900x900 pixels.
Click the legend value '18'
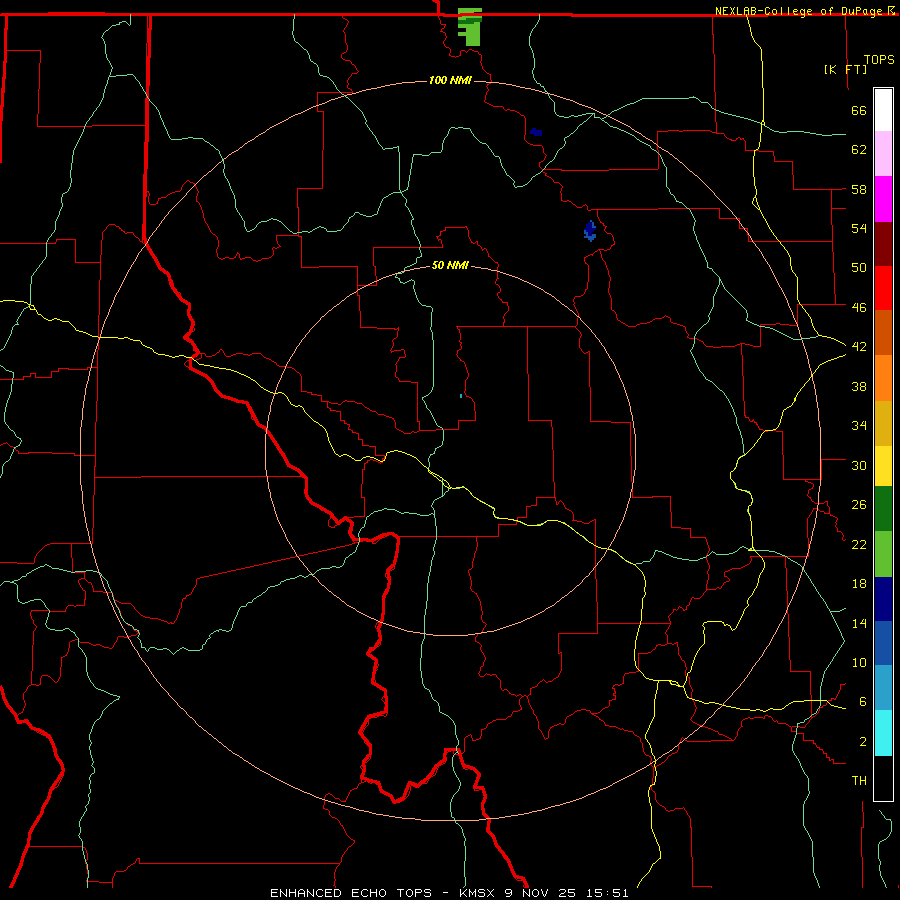click(859, 584)
